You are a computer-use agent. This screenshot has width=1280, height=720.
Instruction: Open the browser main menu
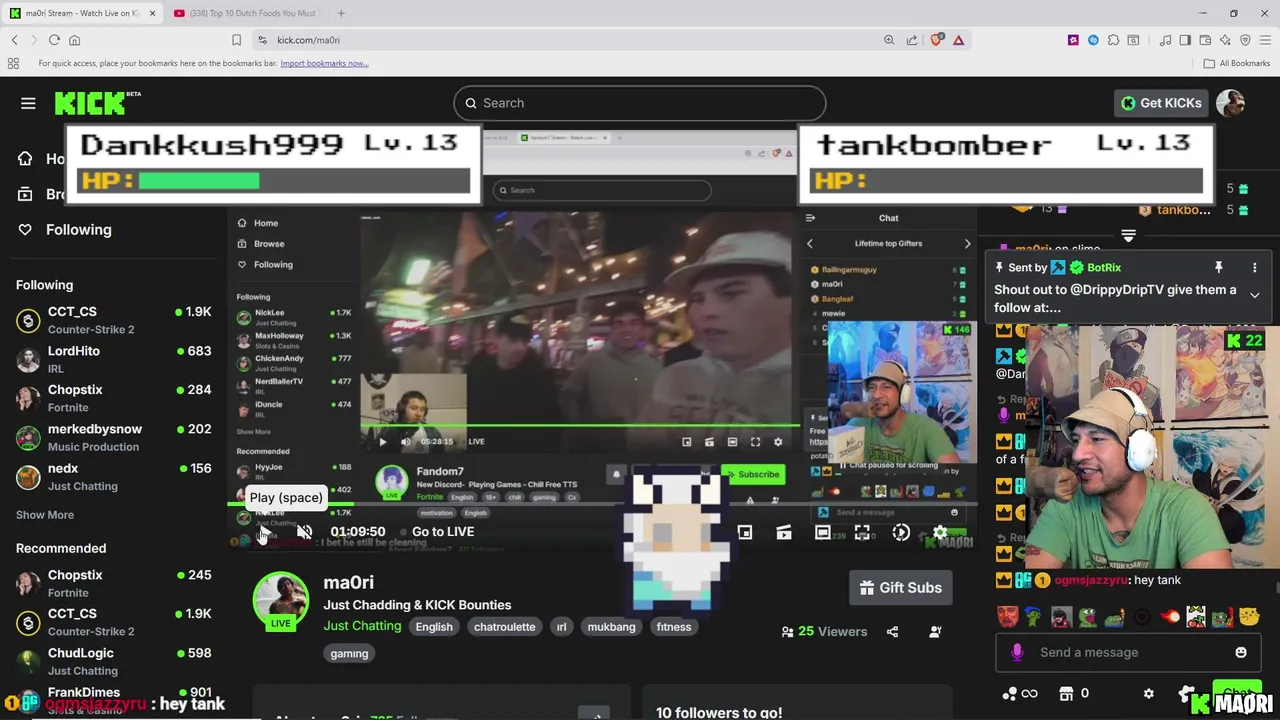[1265, 40]
